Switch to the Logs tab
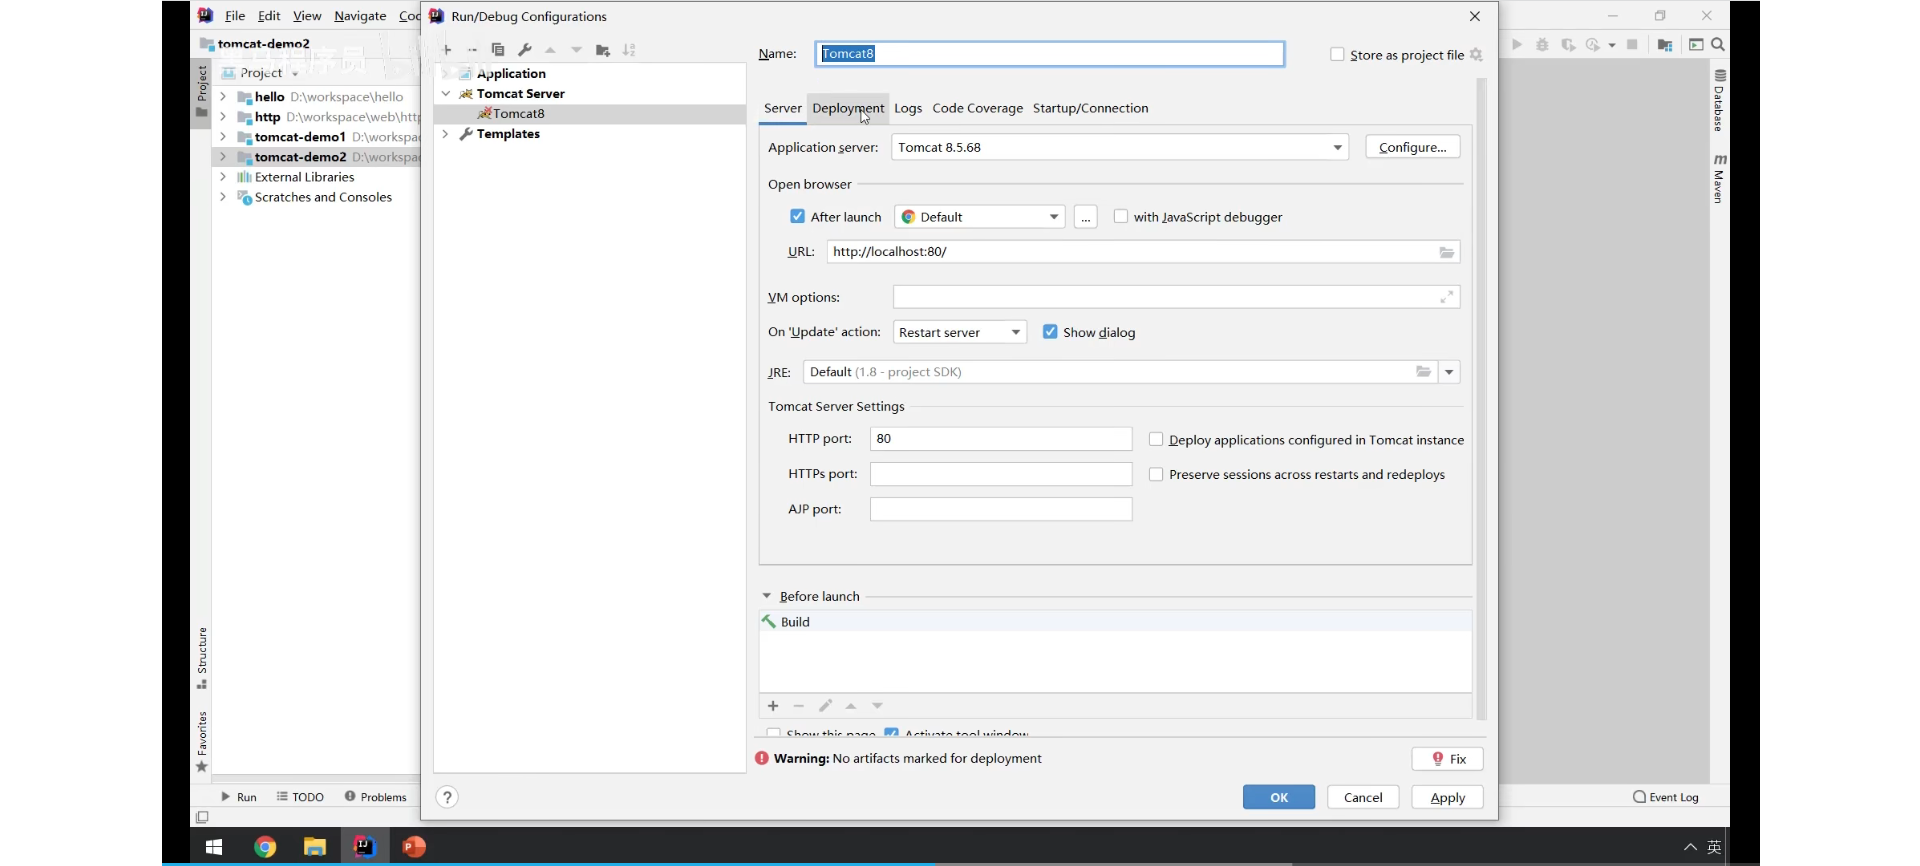 tap(908, 108)
